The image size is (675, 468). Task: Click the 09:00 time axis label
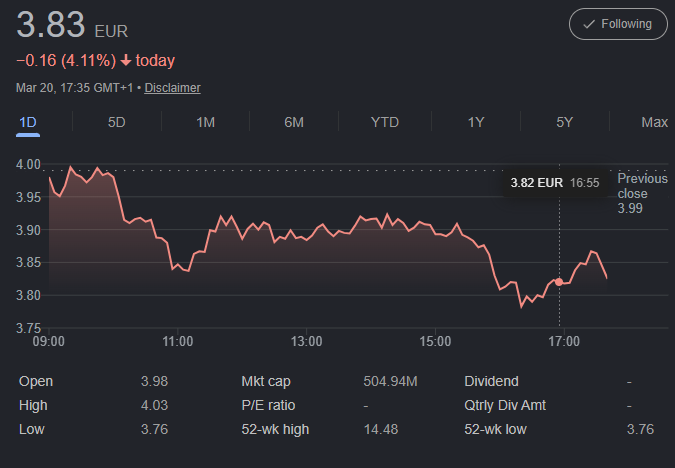coord(49,341)
